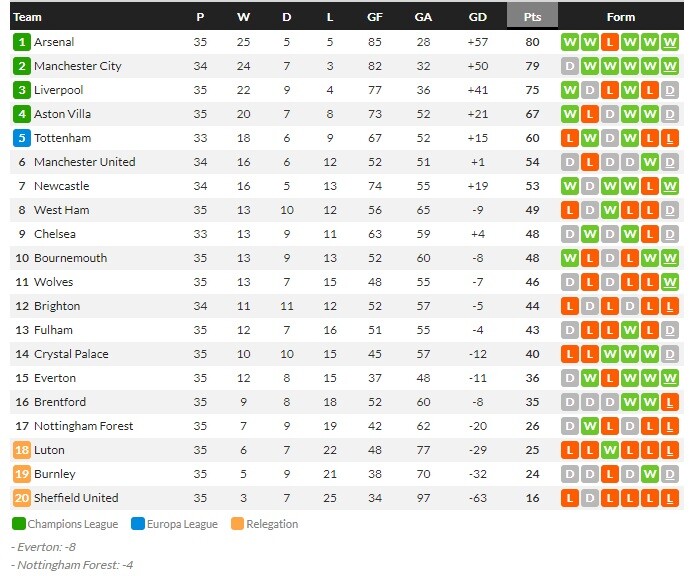Open the Liverpool team link
The height and width of the screenshot is (576, 690).
click(x=59, y=90)
